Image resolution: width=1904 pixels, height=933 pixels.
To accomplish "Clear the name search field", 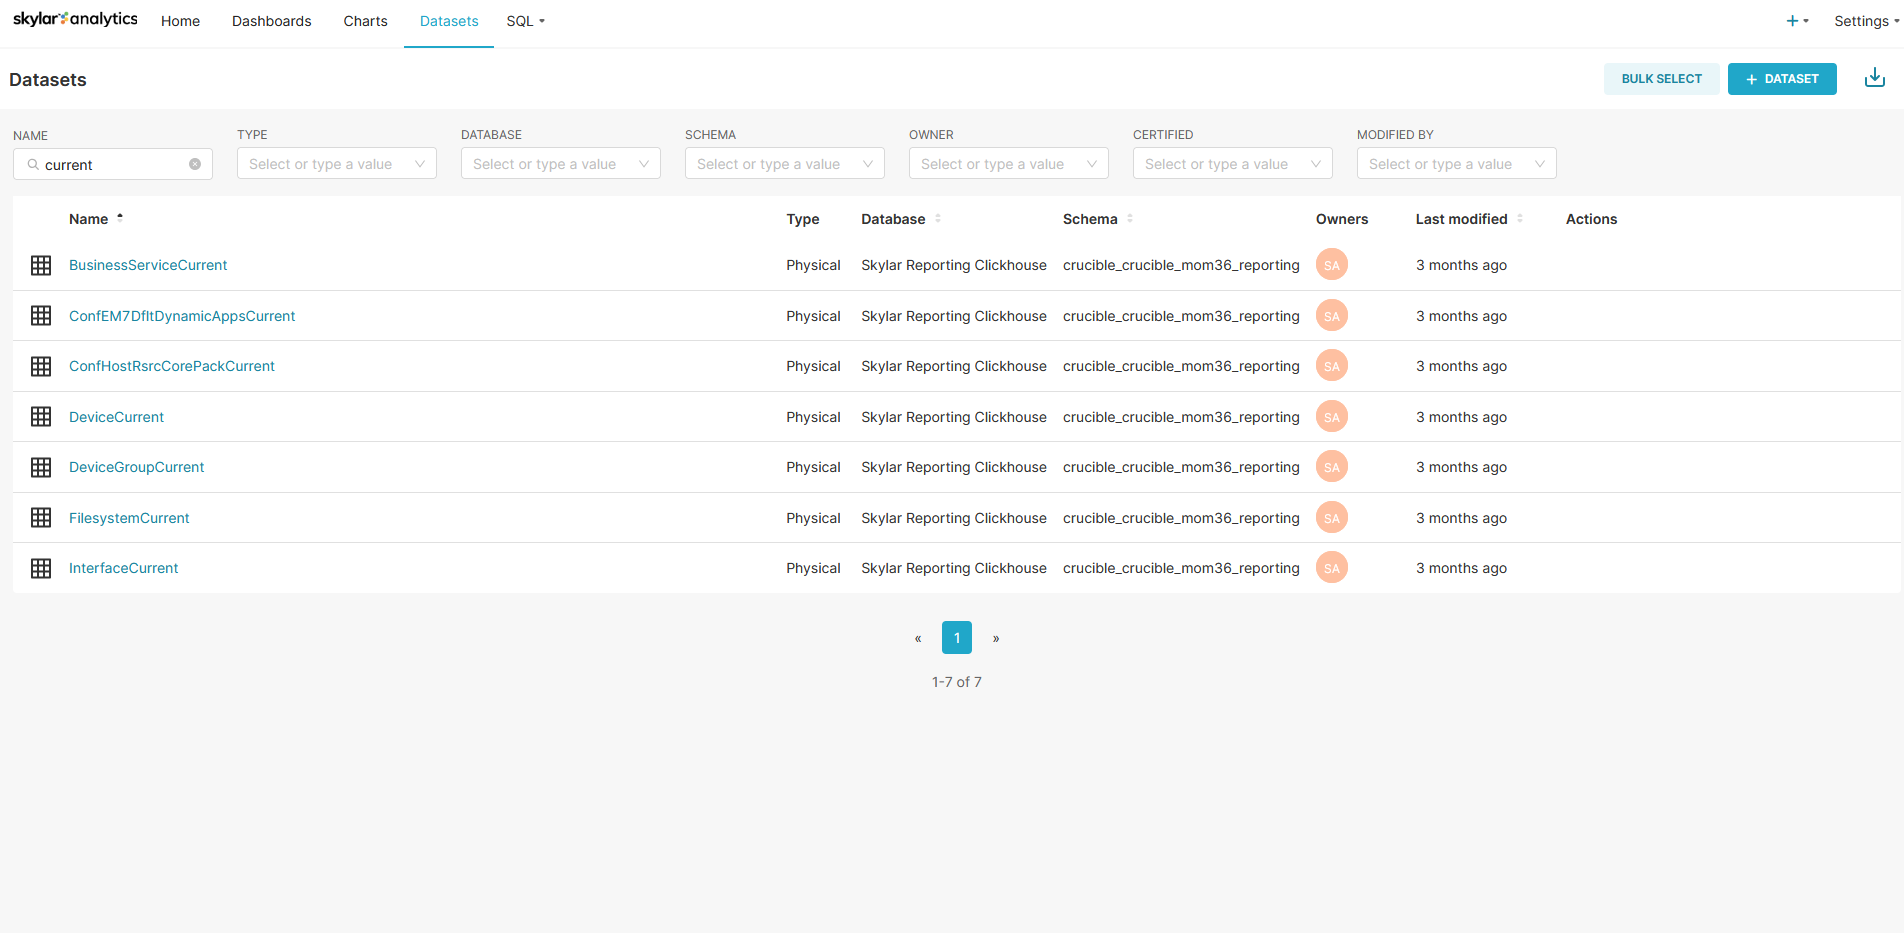I will [x=195, y=164].
